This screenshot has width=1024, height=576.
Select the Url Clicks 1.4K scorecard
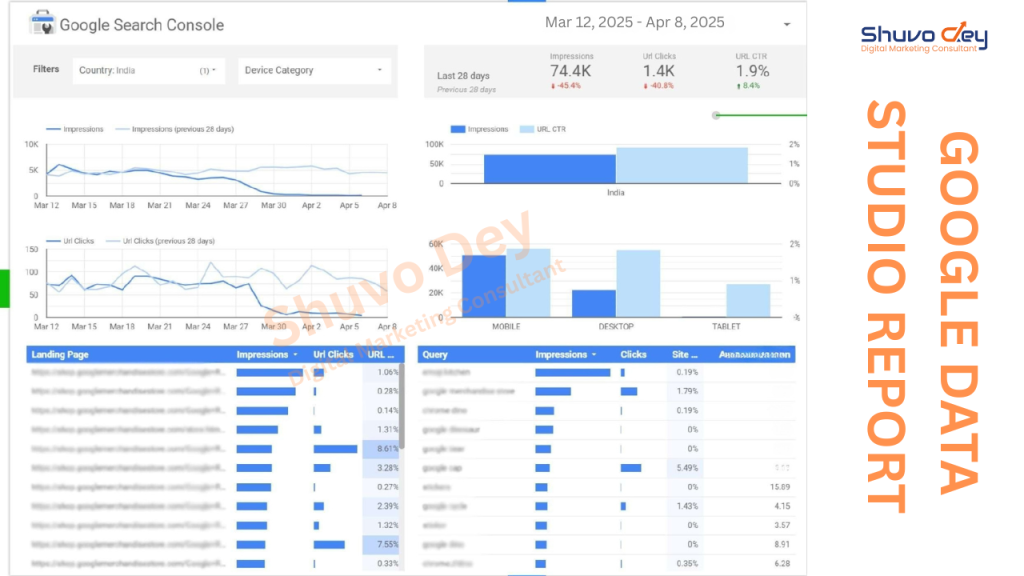click(659, 71)
